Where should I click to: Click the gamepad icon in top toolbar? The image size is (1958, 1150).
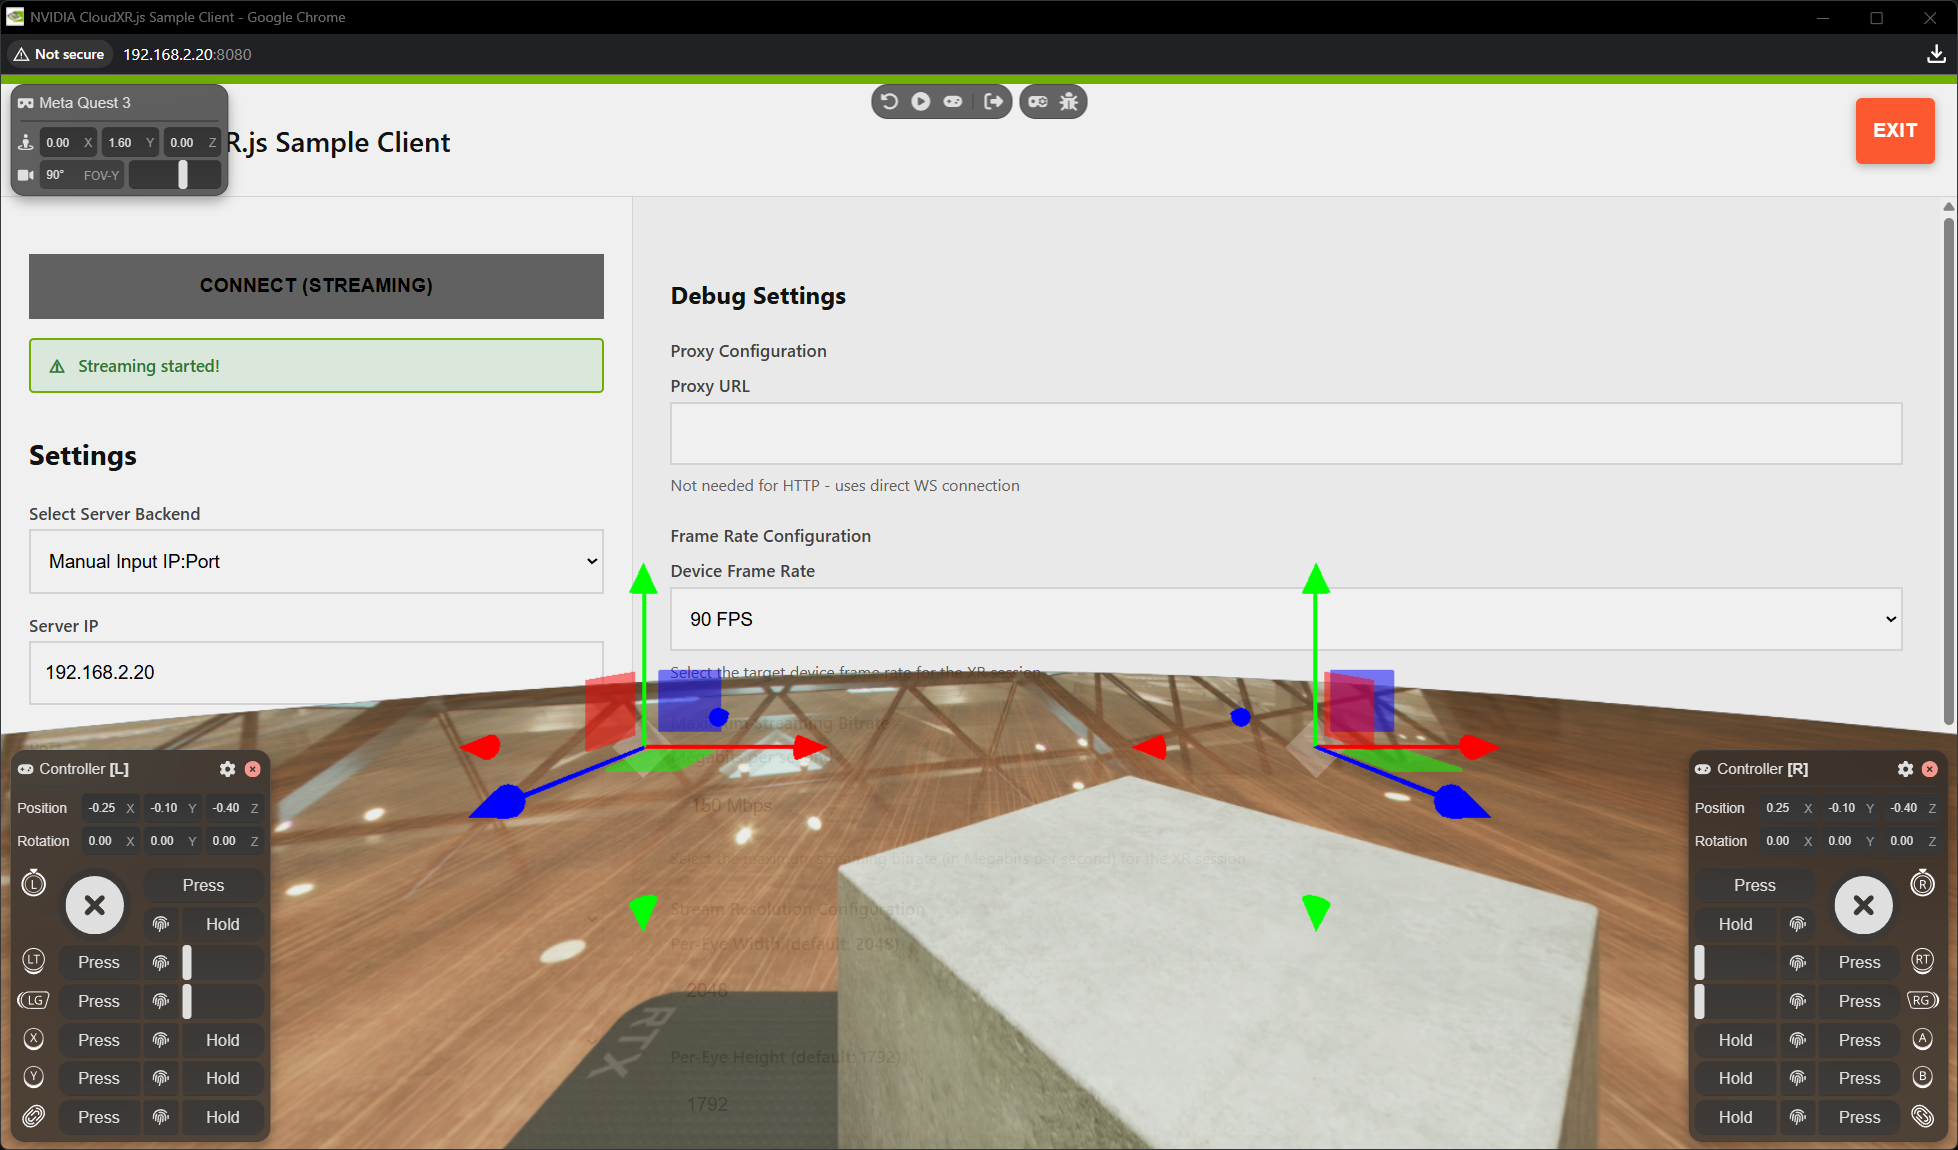tap(953, 102)
